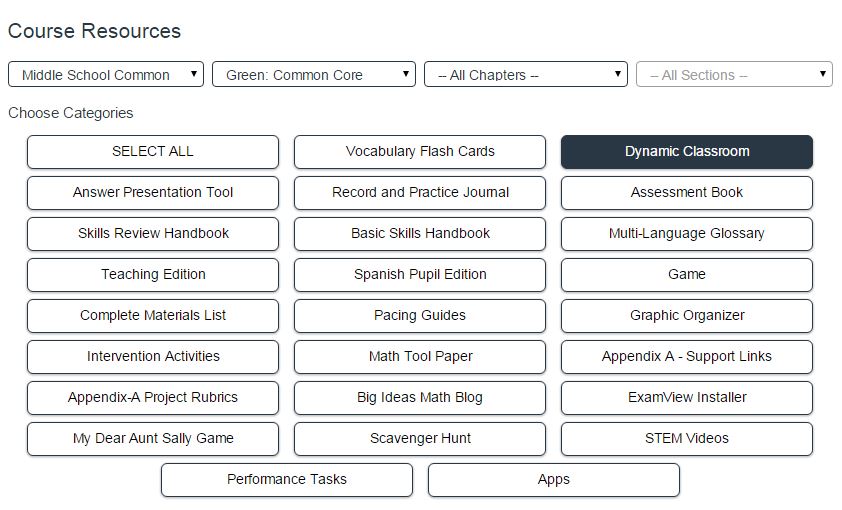Toggle the Vocabulary Flash Cards category
Viewport: 842px width, 510px height.
coord(420,152)
